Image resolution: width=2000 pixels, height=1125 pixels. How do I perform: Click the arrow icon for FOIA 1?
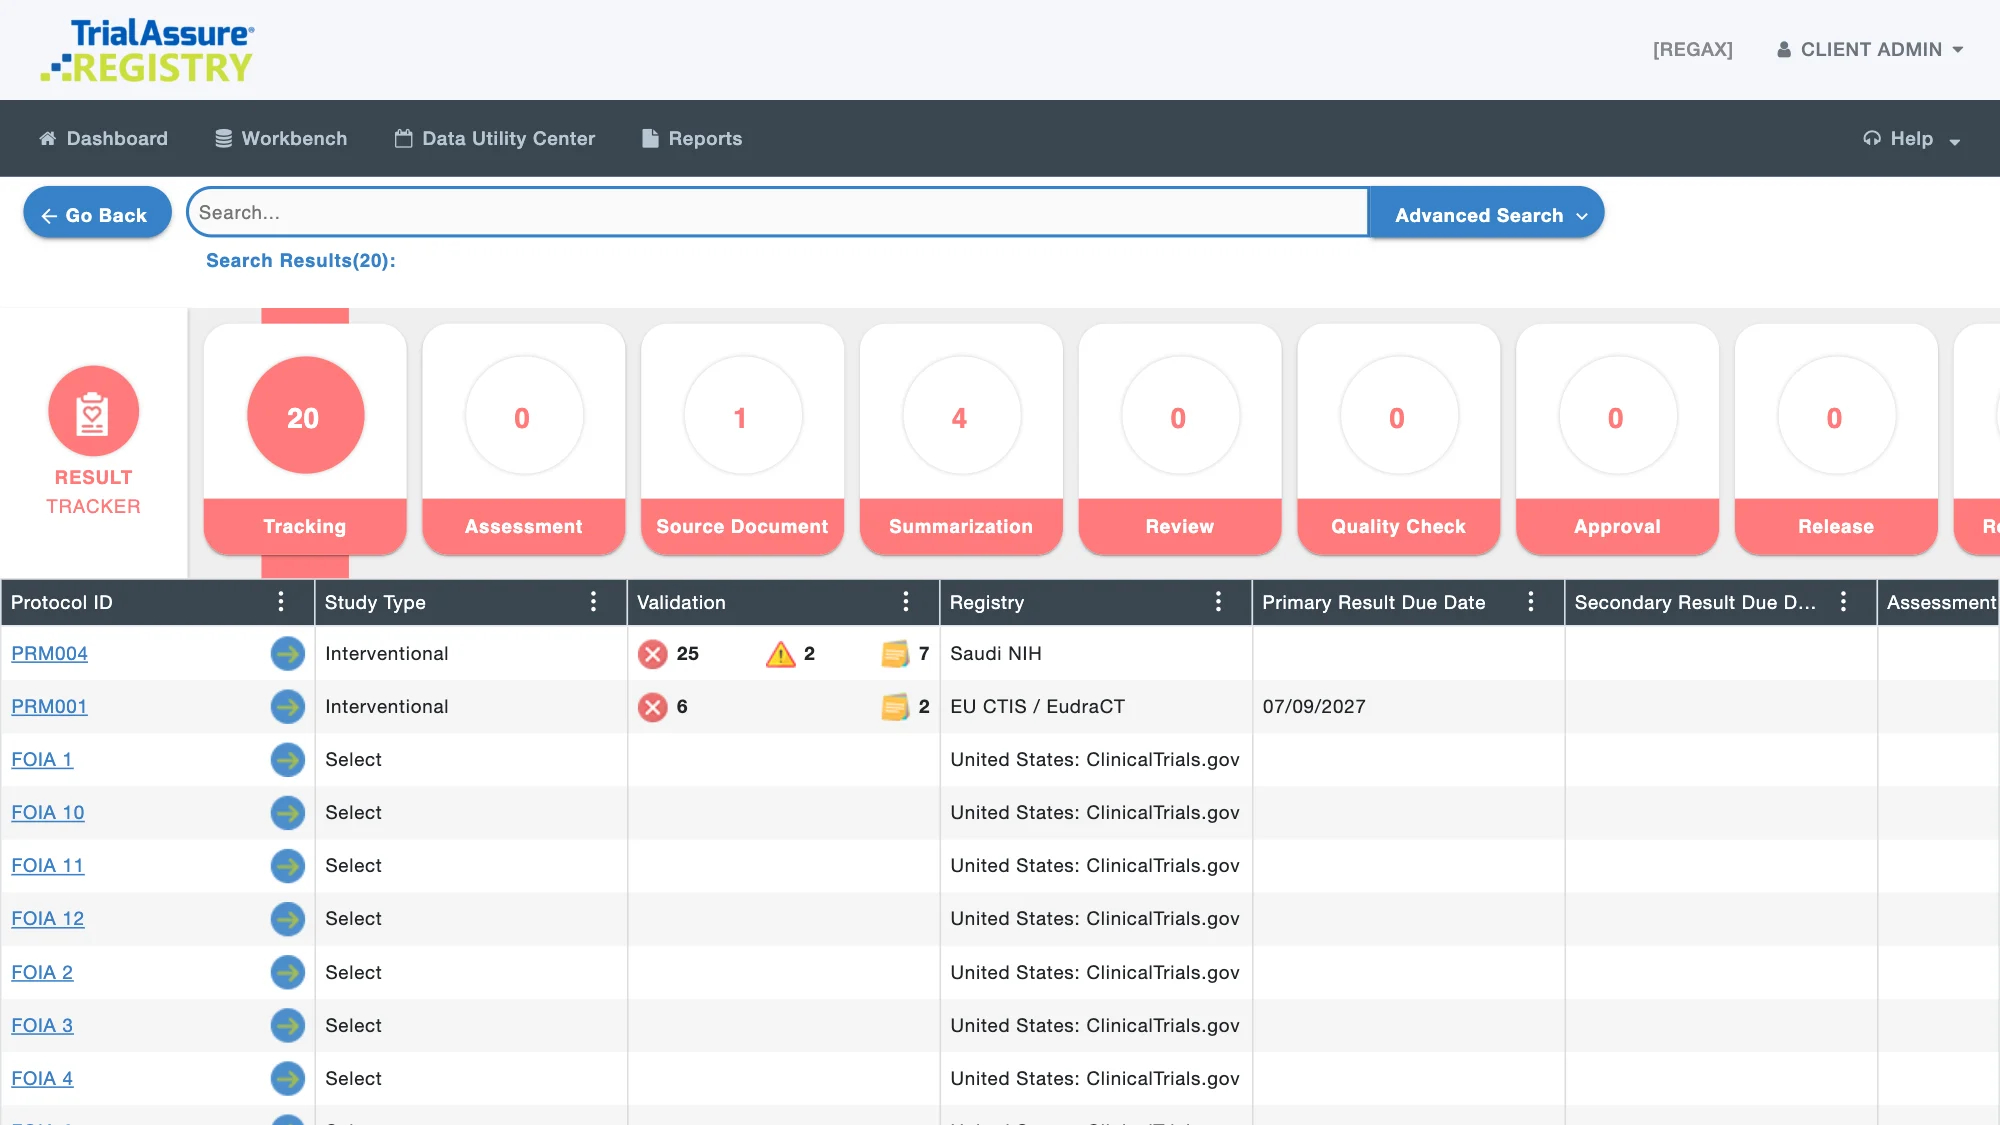[x=288, y=760]
